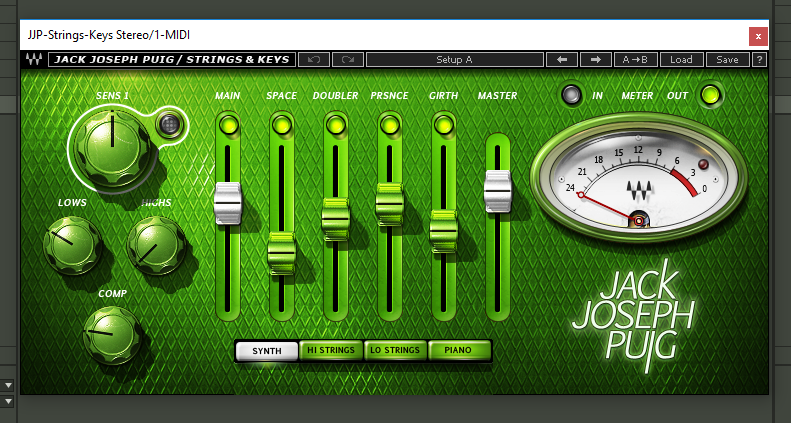Close the JJP-Strings-Keys plugin window
The height and width of the screenshot is (423, 791).
[758, 36]
